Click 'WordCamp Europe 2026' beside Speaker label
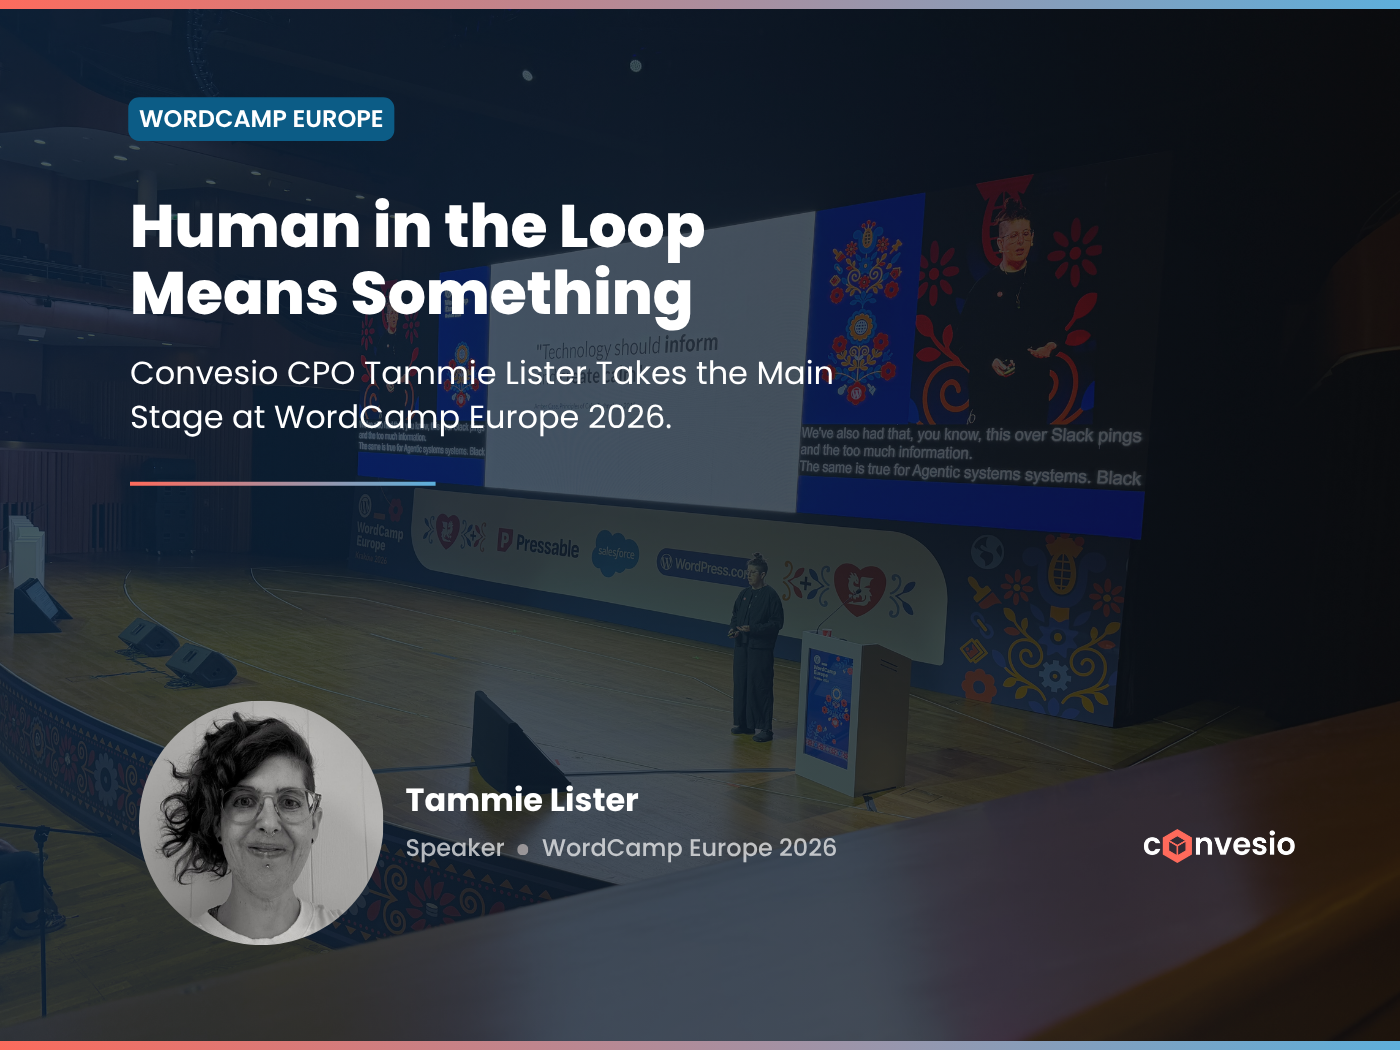Image resolution: width=1400 pixels, height=1050 pixels. pos(689,848)
